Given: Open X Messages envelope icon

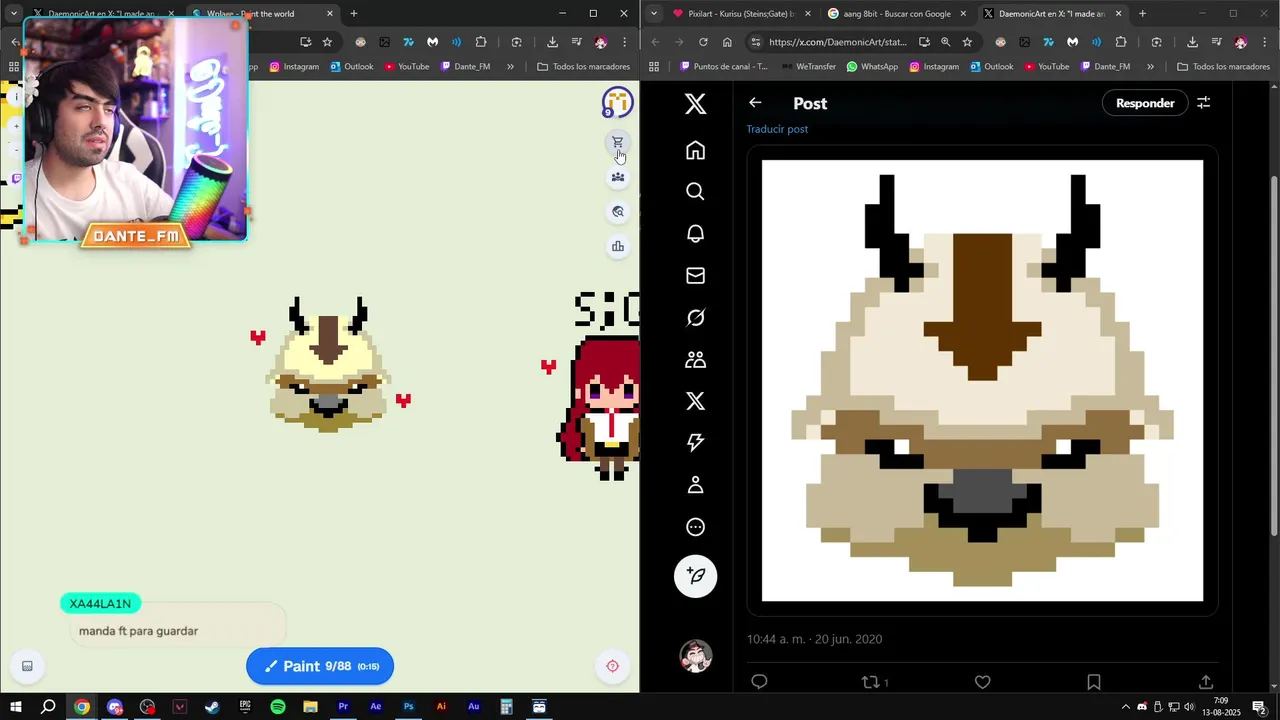Looking at the screenshot, I should (x=695, y=276).
